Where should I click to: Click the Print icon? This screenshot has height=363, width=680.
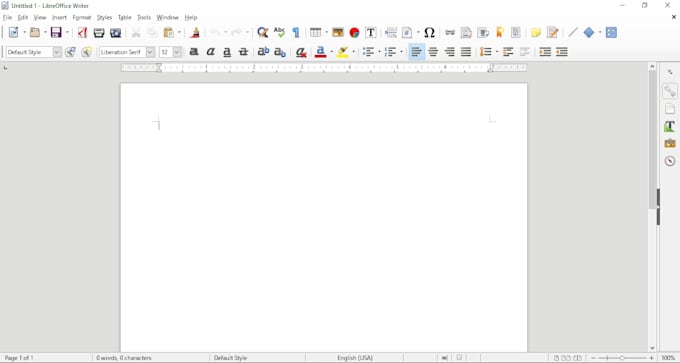[99, 33]
